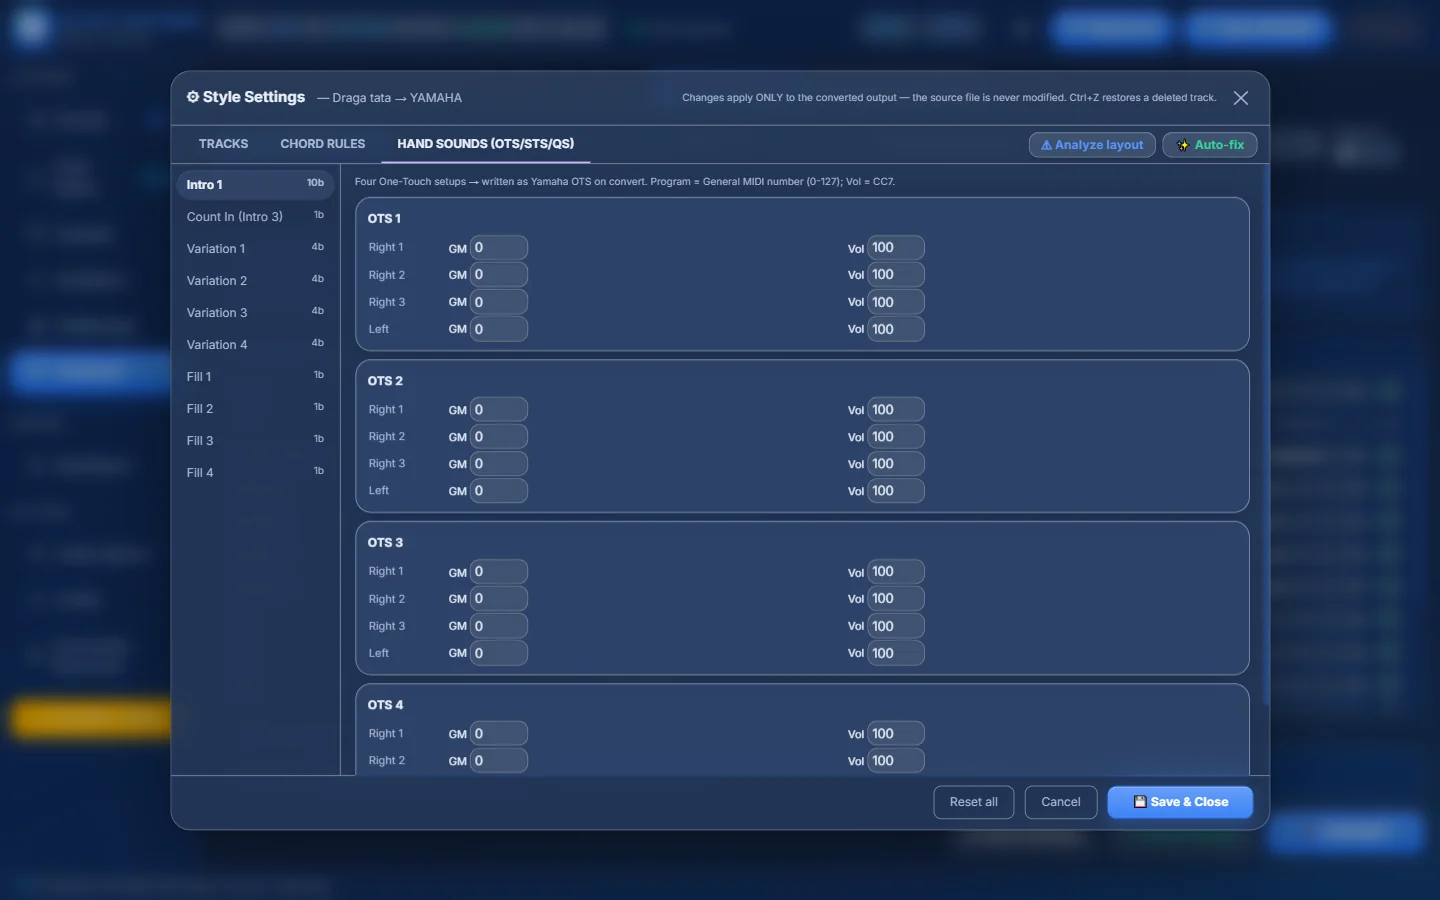Image resolution: width=1440 pixels, height=900 pixels.
Task: Edit OTS 2 Right 1 GM program field
Action: tap(499, 409)
